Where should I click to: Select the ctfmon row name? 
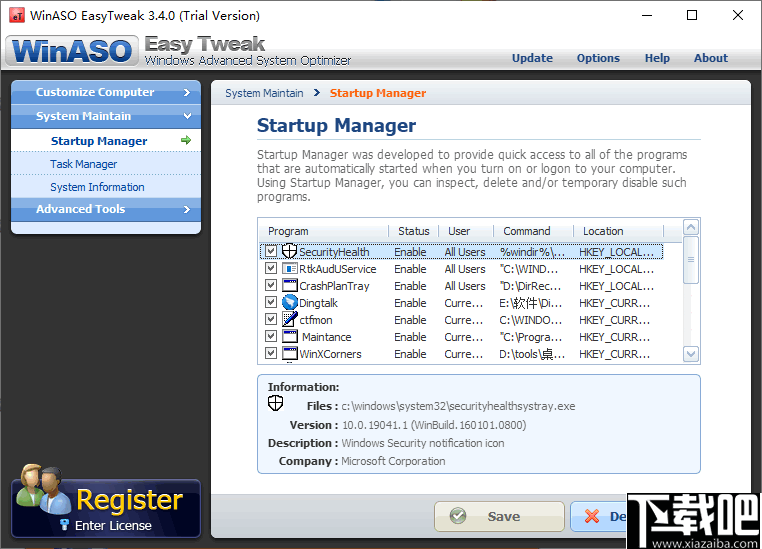(316, 320)
